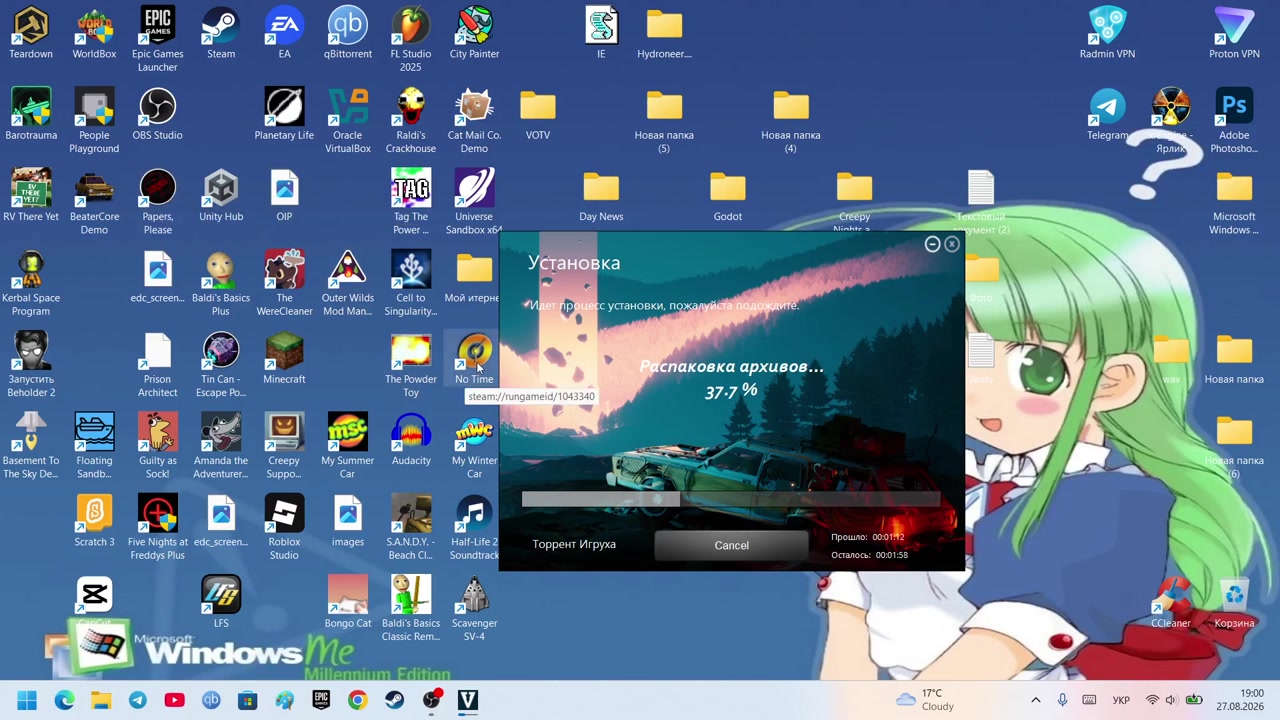This screenshot has height=720, width=1280.
Task: Select the FL Studio 2025 shortcut
Action: point(411,40)
